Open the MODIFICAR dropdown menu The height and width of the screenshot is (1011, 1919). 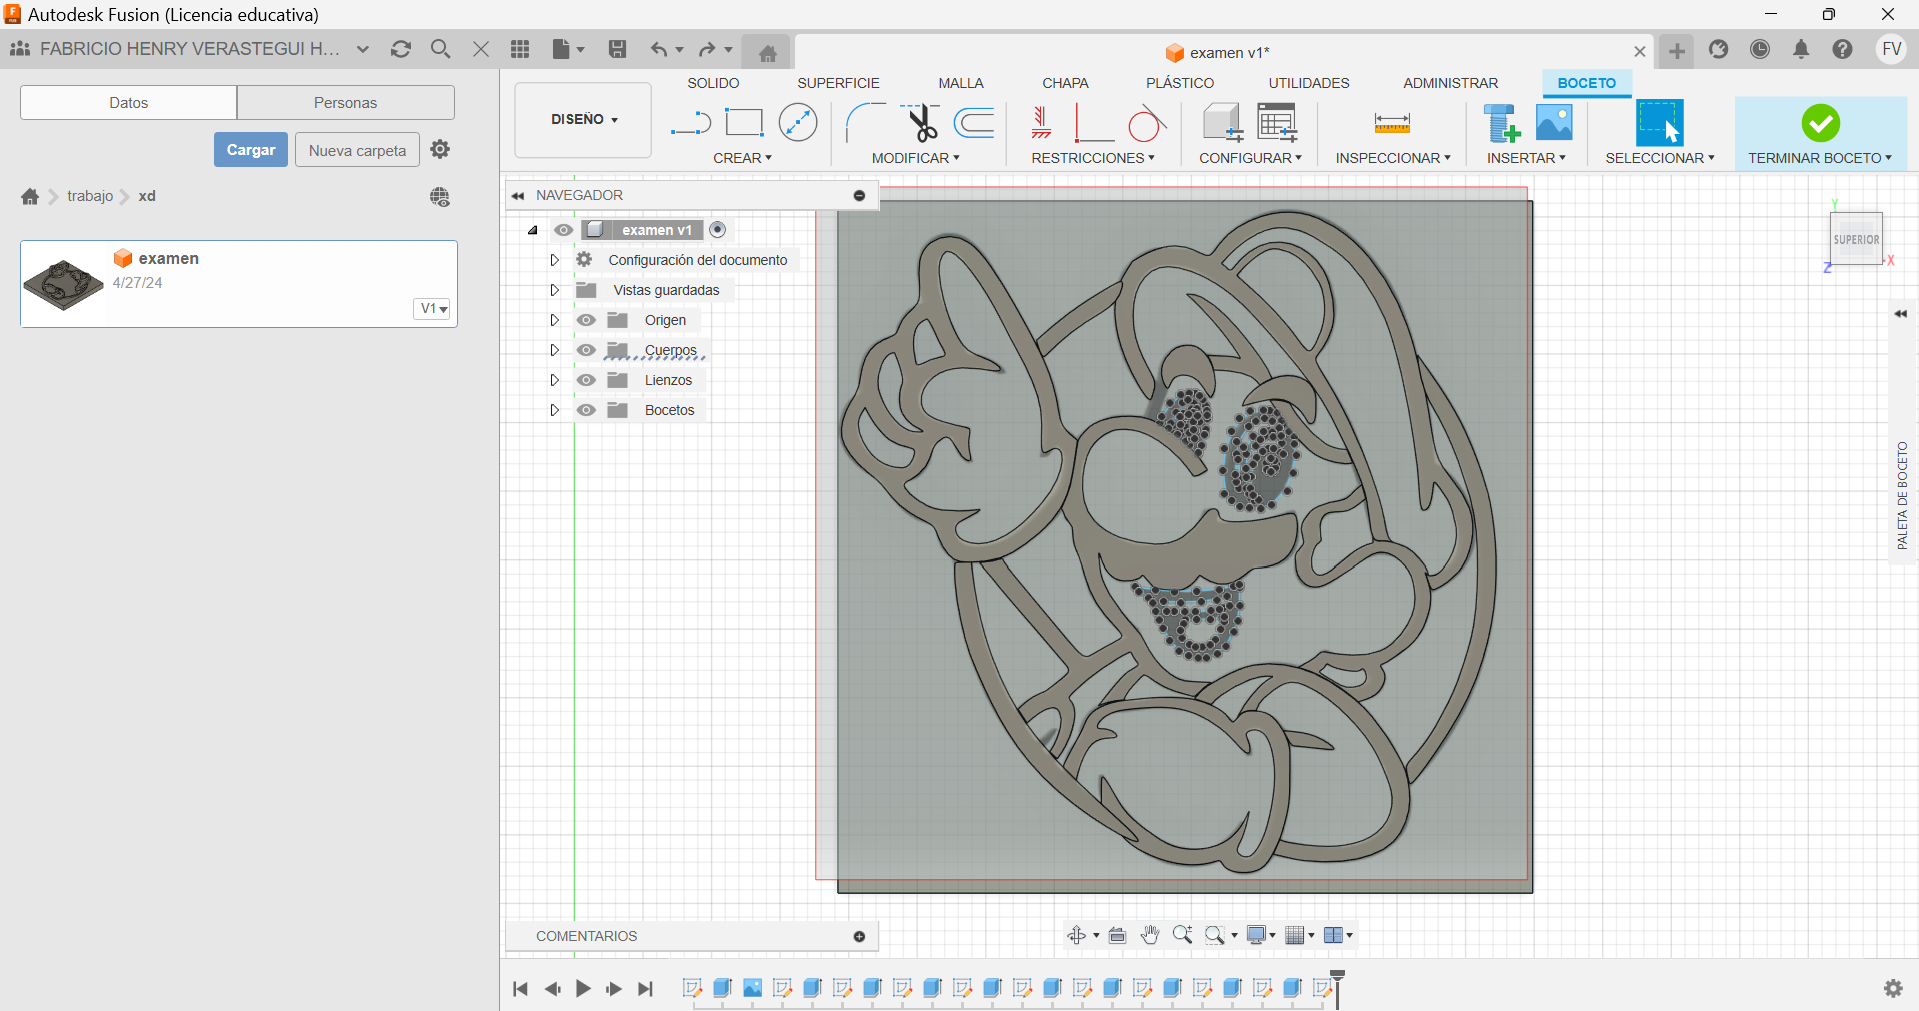[915, 158]
